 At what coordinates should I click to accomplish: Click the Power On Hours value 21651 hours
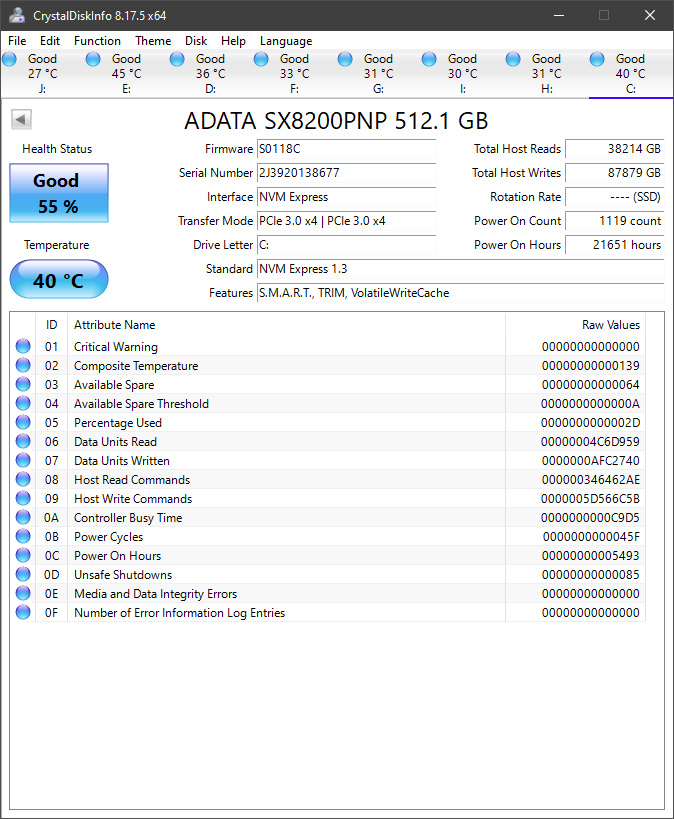614,245
